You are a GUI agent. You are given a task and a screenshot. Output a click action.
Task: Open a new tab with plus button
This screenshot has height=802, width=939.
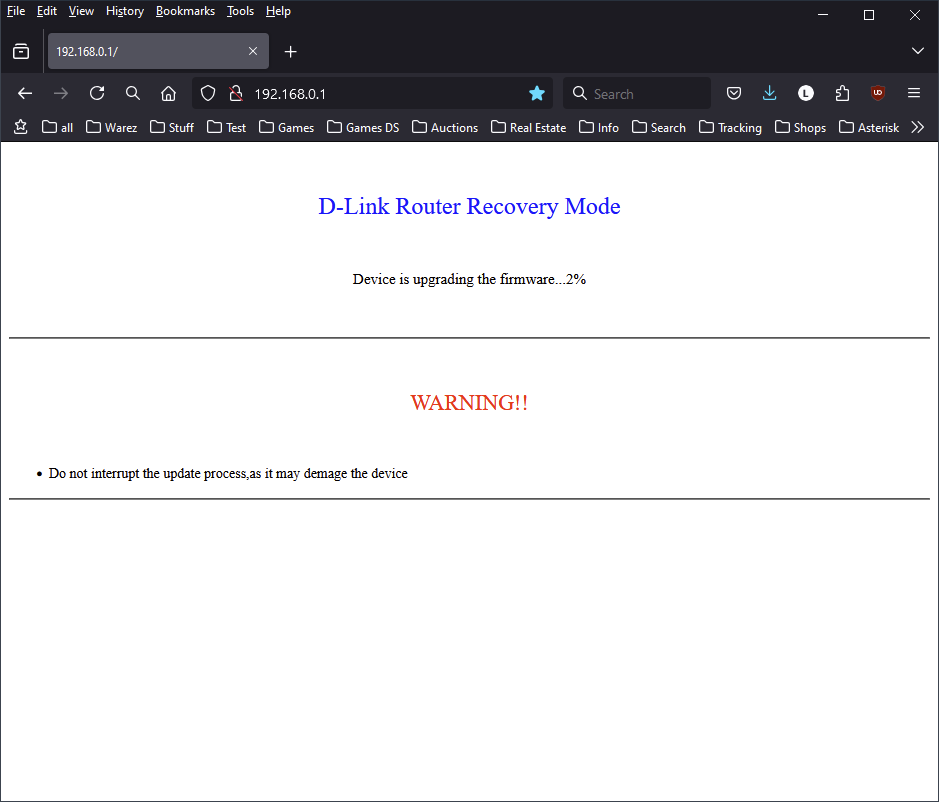coord(290,52)
